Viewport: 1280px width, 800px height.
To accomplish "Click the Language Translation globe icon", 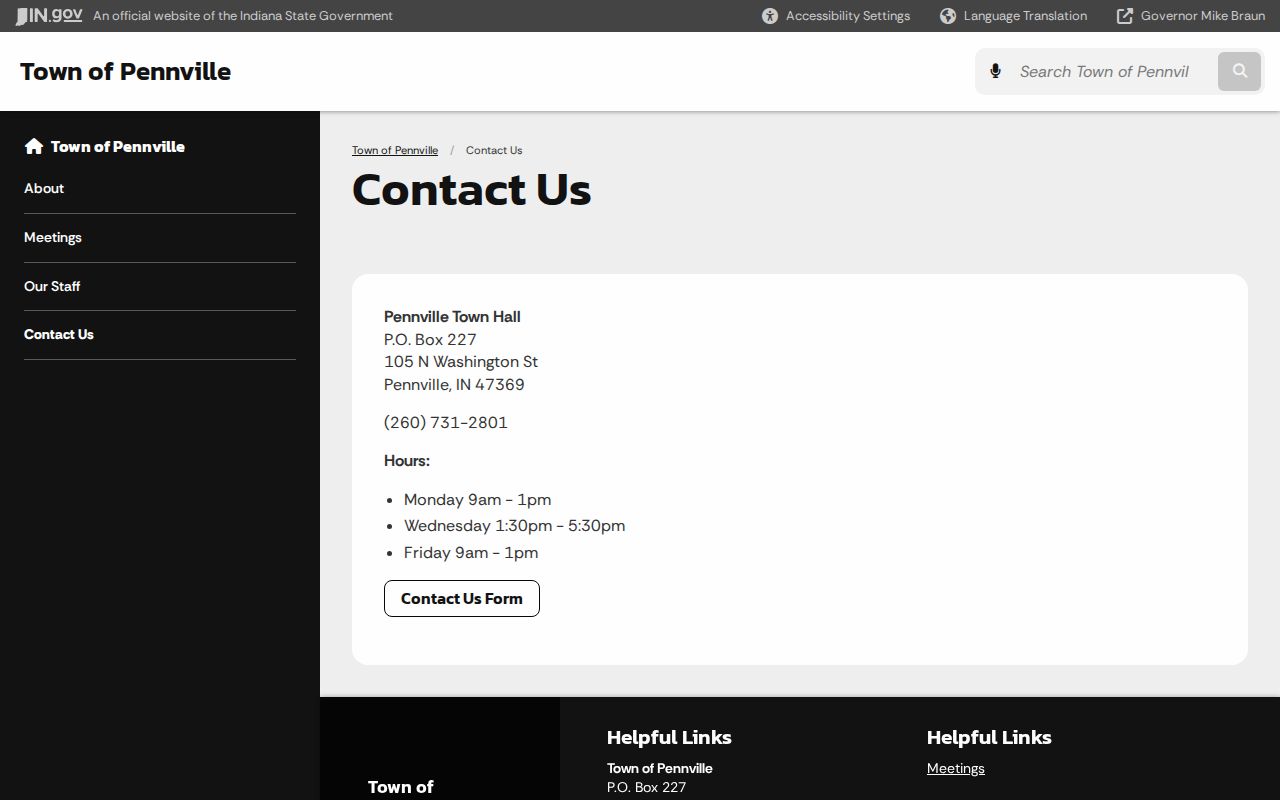I will click(x=948, y=16).
